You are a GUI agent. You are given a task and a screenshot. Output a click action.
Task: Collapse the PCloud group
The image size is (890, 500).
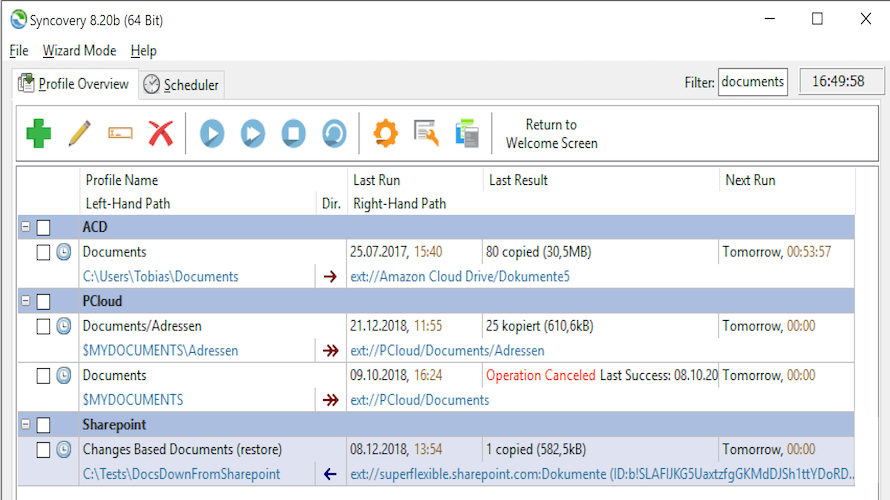(26, 301)
